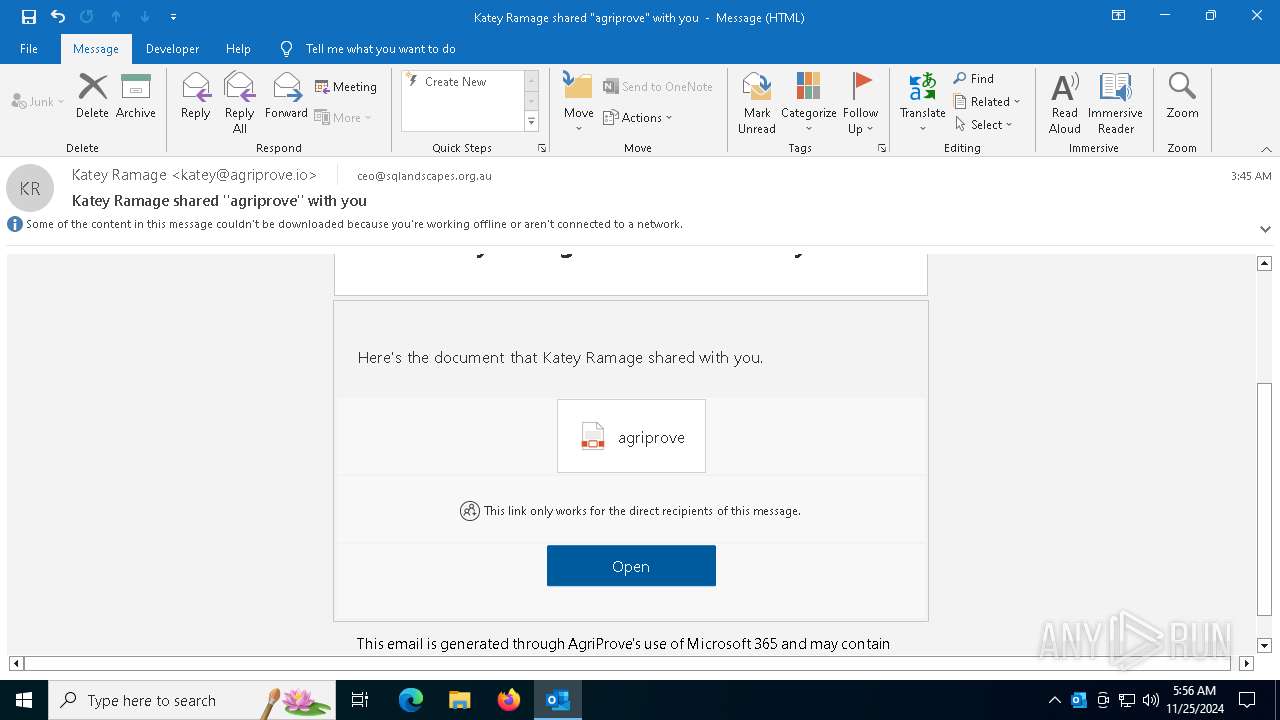The width and height of the screenshot is (1280, 720).
Task: Open the Move folder dropdown
Action: [579, 102]
